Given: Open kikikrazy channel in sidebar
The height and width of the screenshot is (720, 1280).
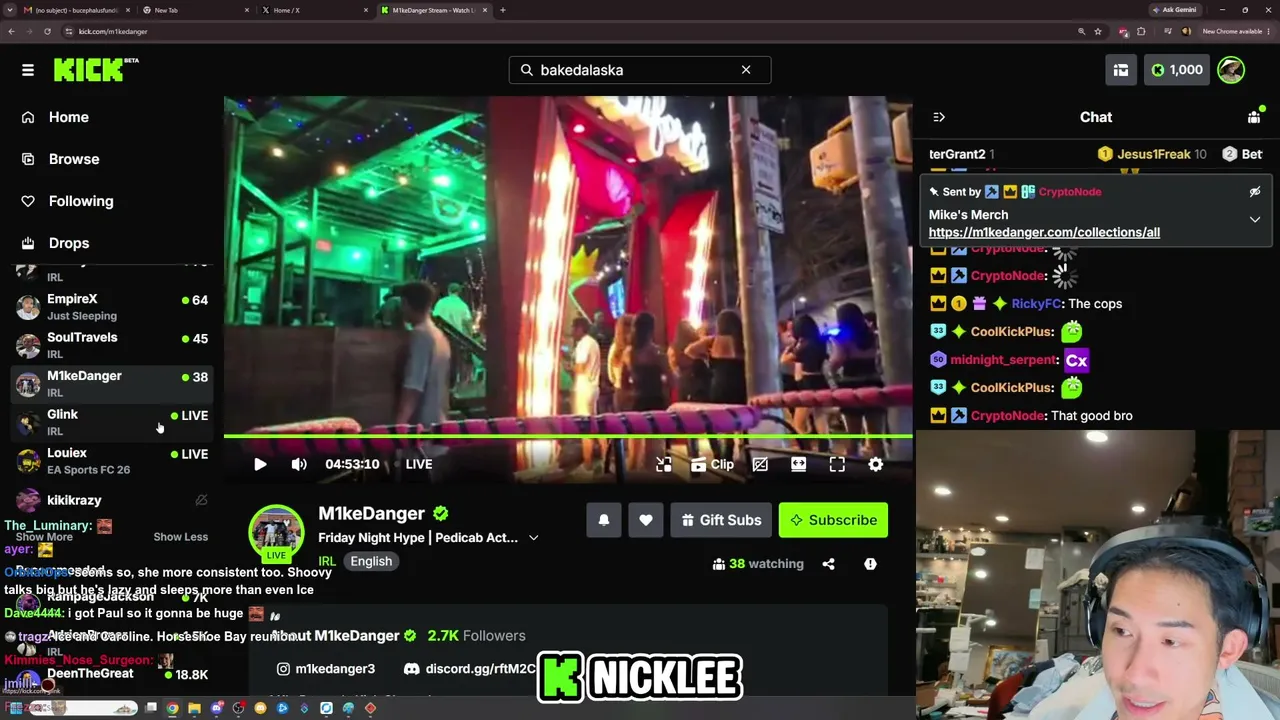Looking at the screenshot, I should tap(112, 500).
